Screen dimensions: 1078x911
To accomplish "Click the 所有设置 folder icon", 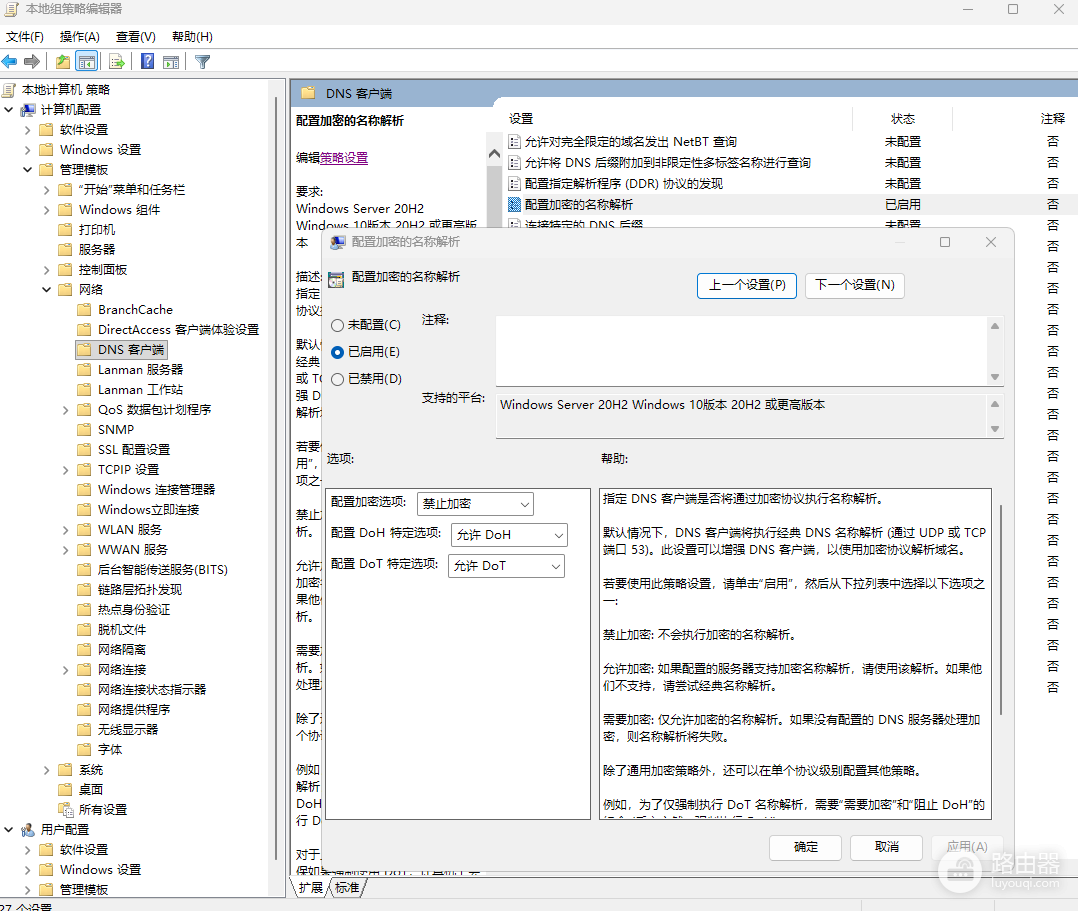I will coord(66,810).
